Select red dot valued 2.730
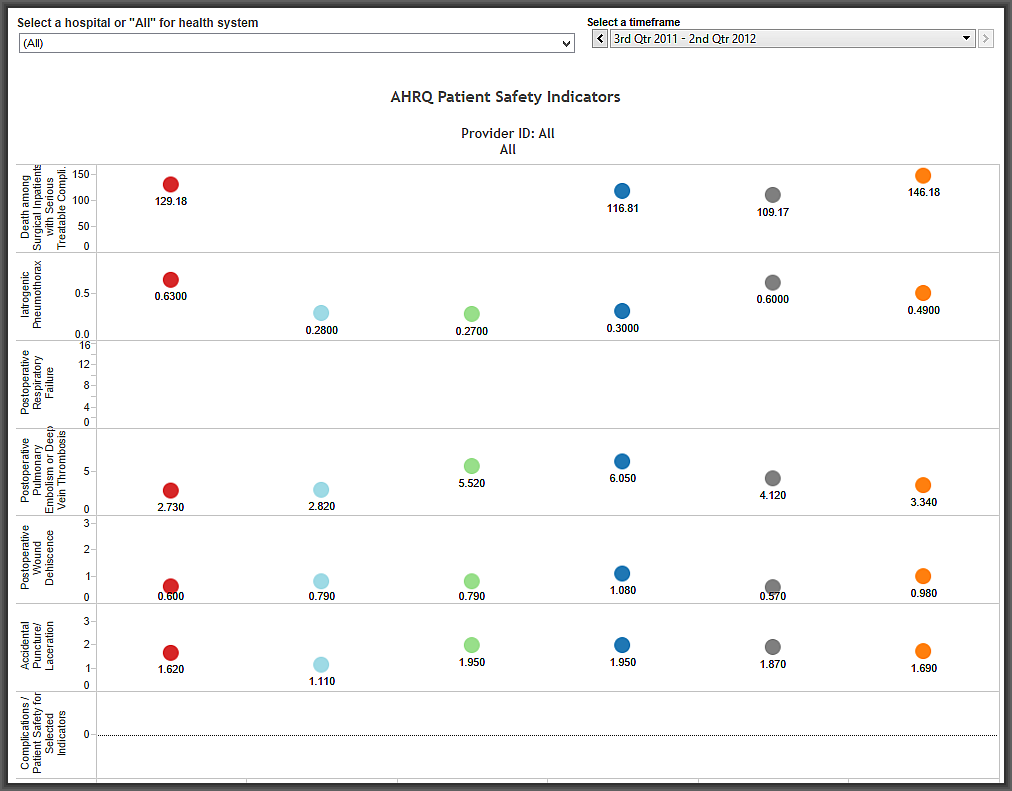Screen dimensions: 1012x791 [170, 490]
